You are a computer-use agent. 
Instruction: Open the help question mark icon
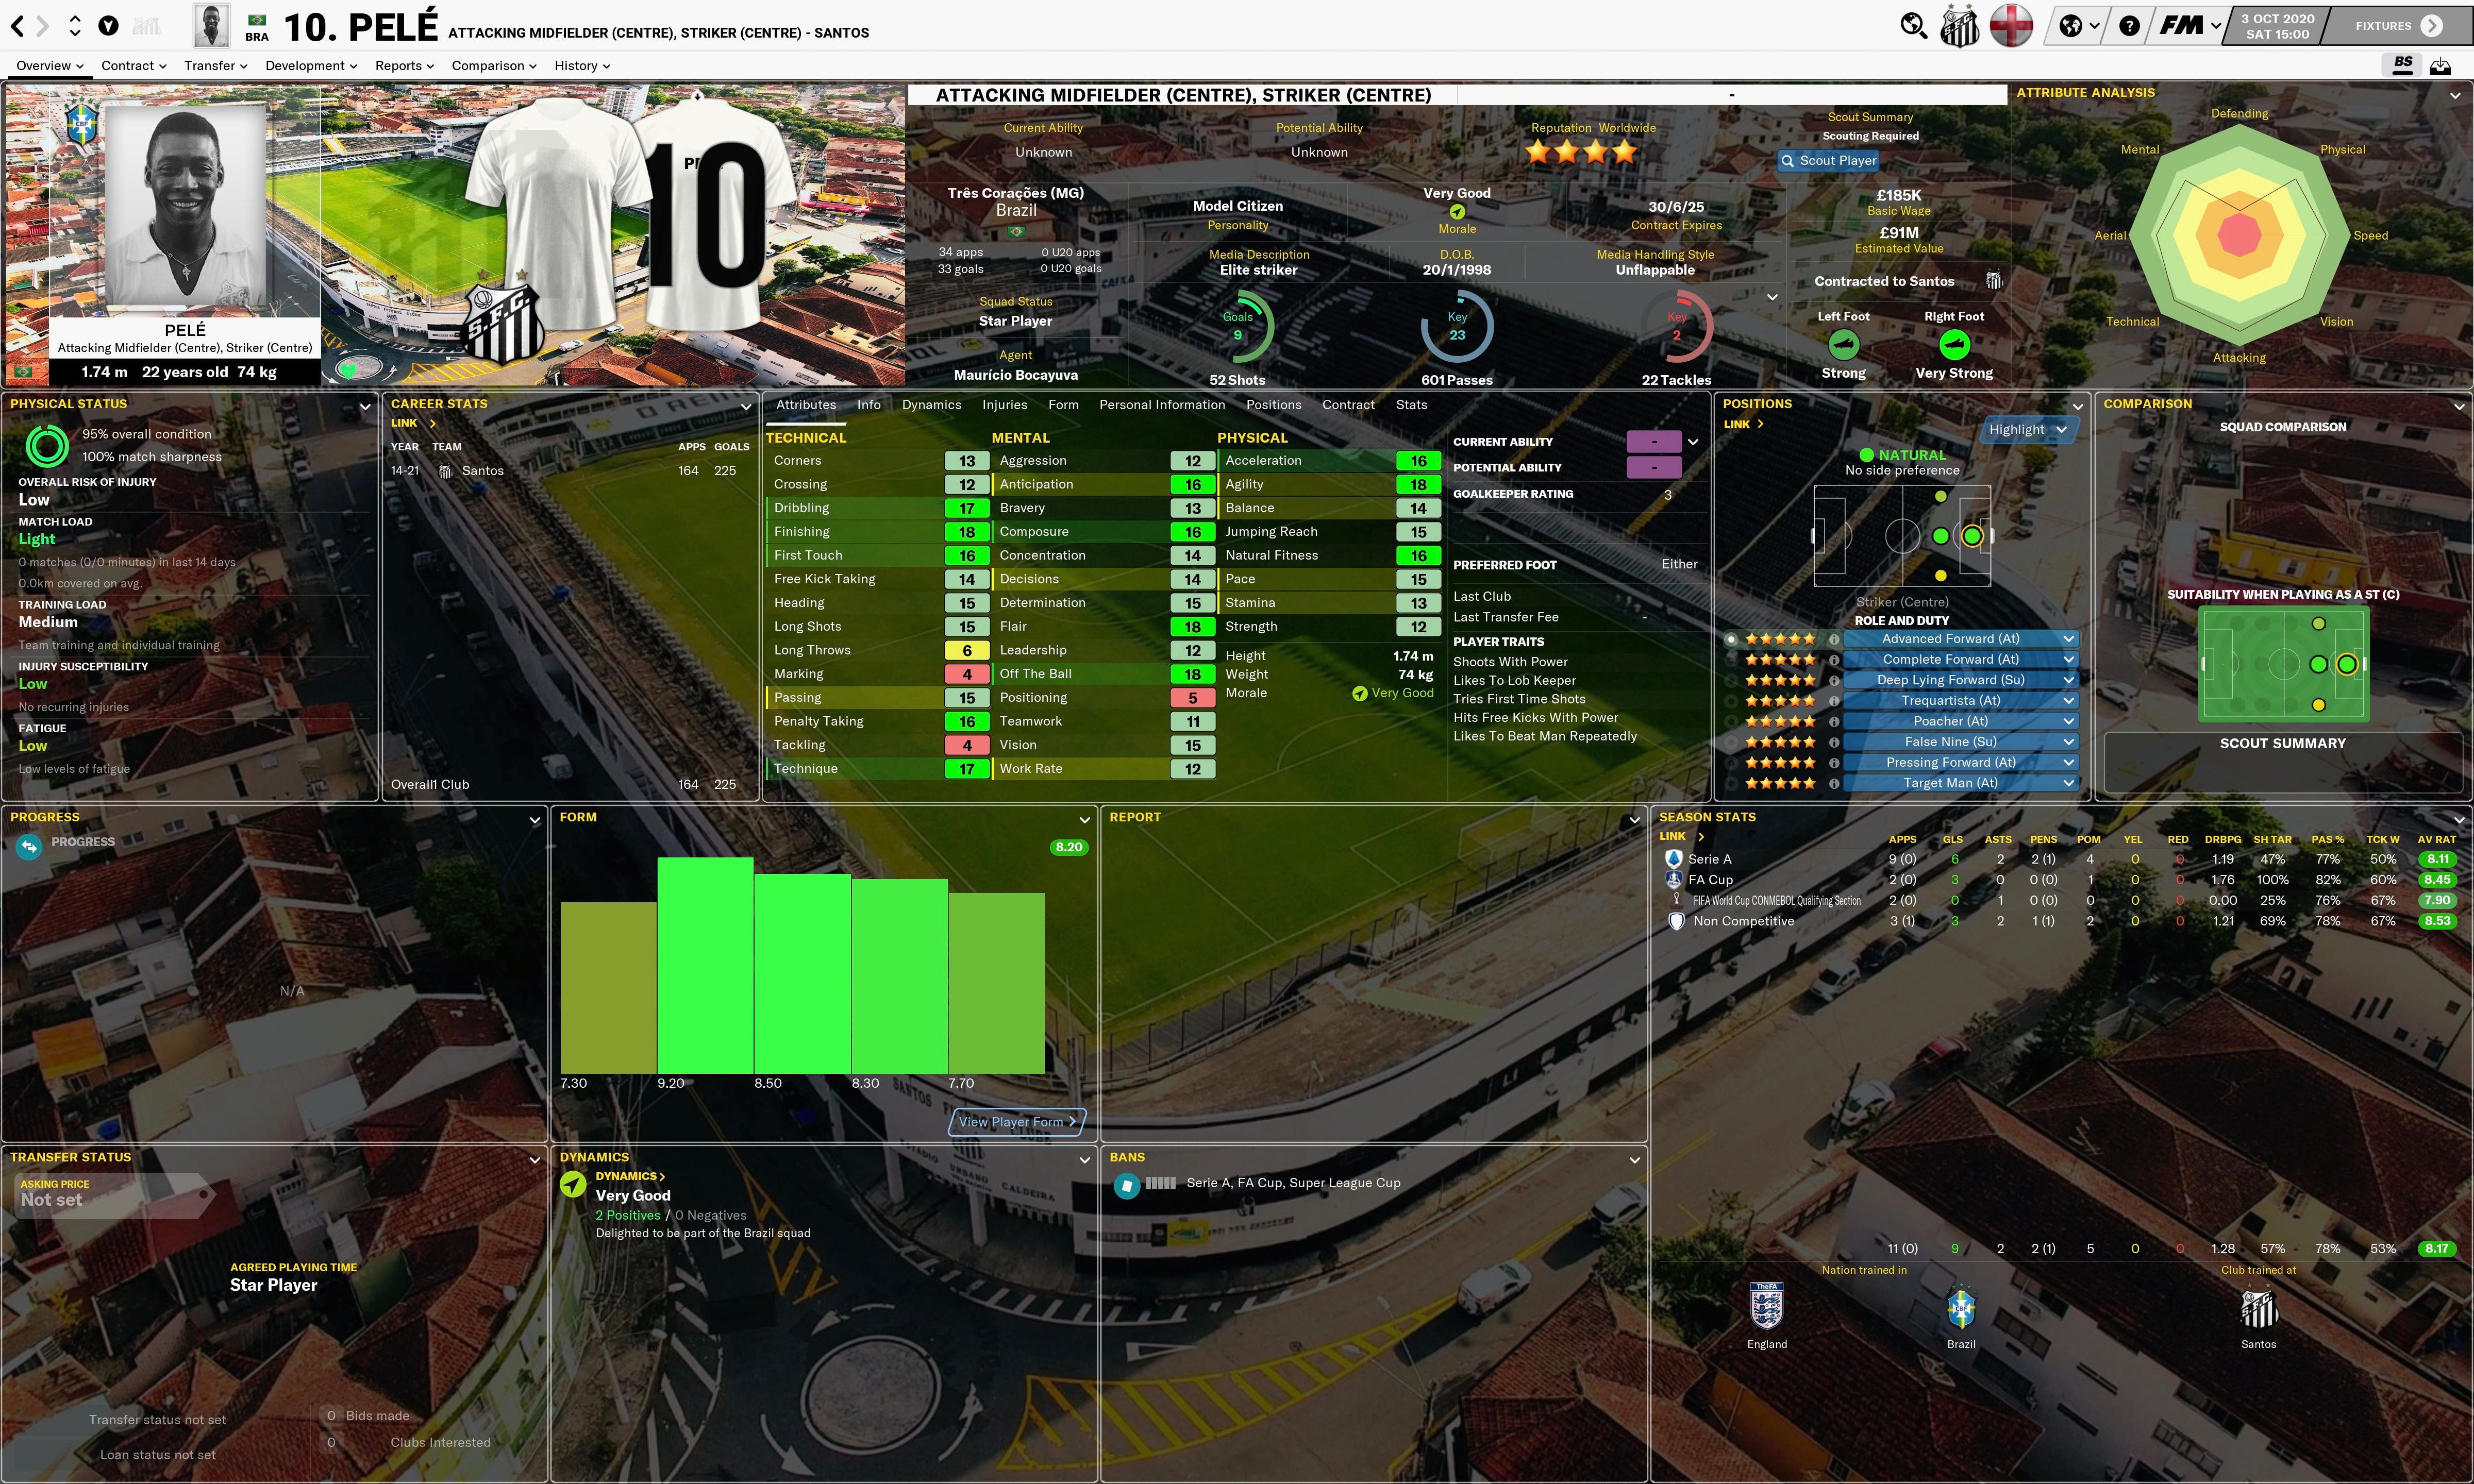coord(2130,26)
